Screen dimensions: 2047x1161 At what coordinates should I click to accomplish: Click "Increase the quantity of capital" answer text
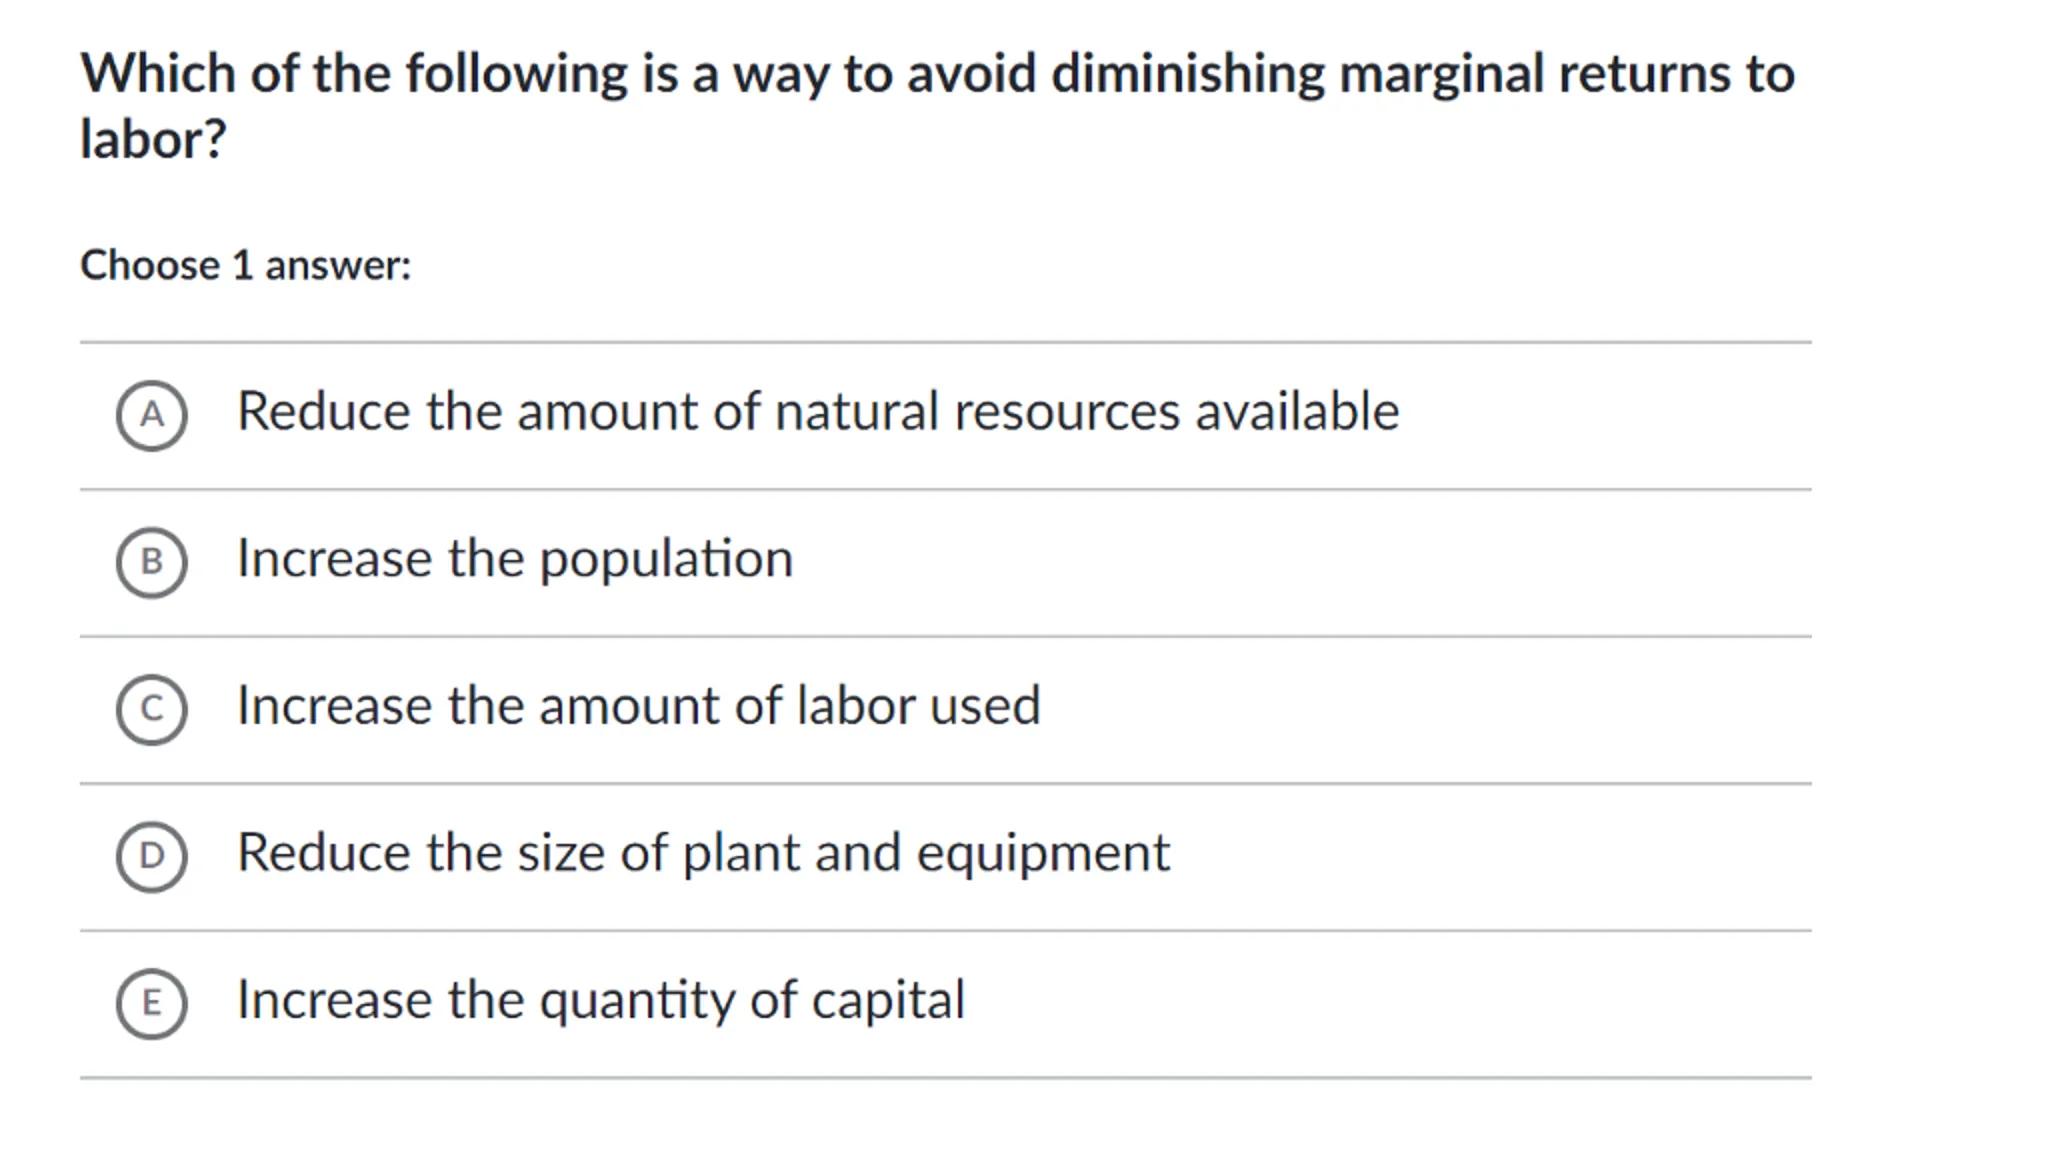(x=600, y=1000)
